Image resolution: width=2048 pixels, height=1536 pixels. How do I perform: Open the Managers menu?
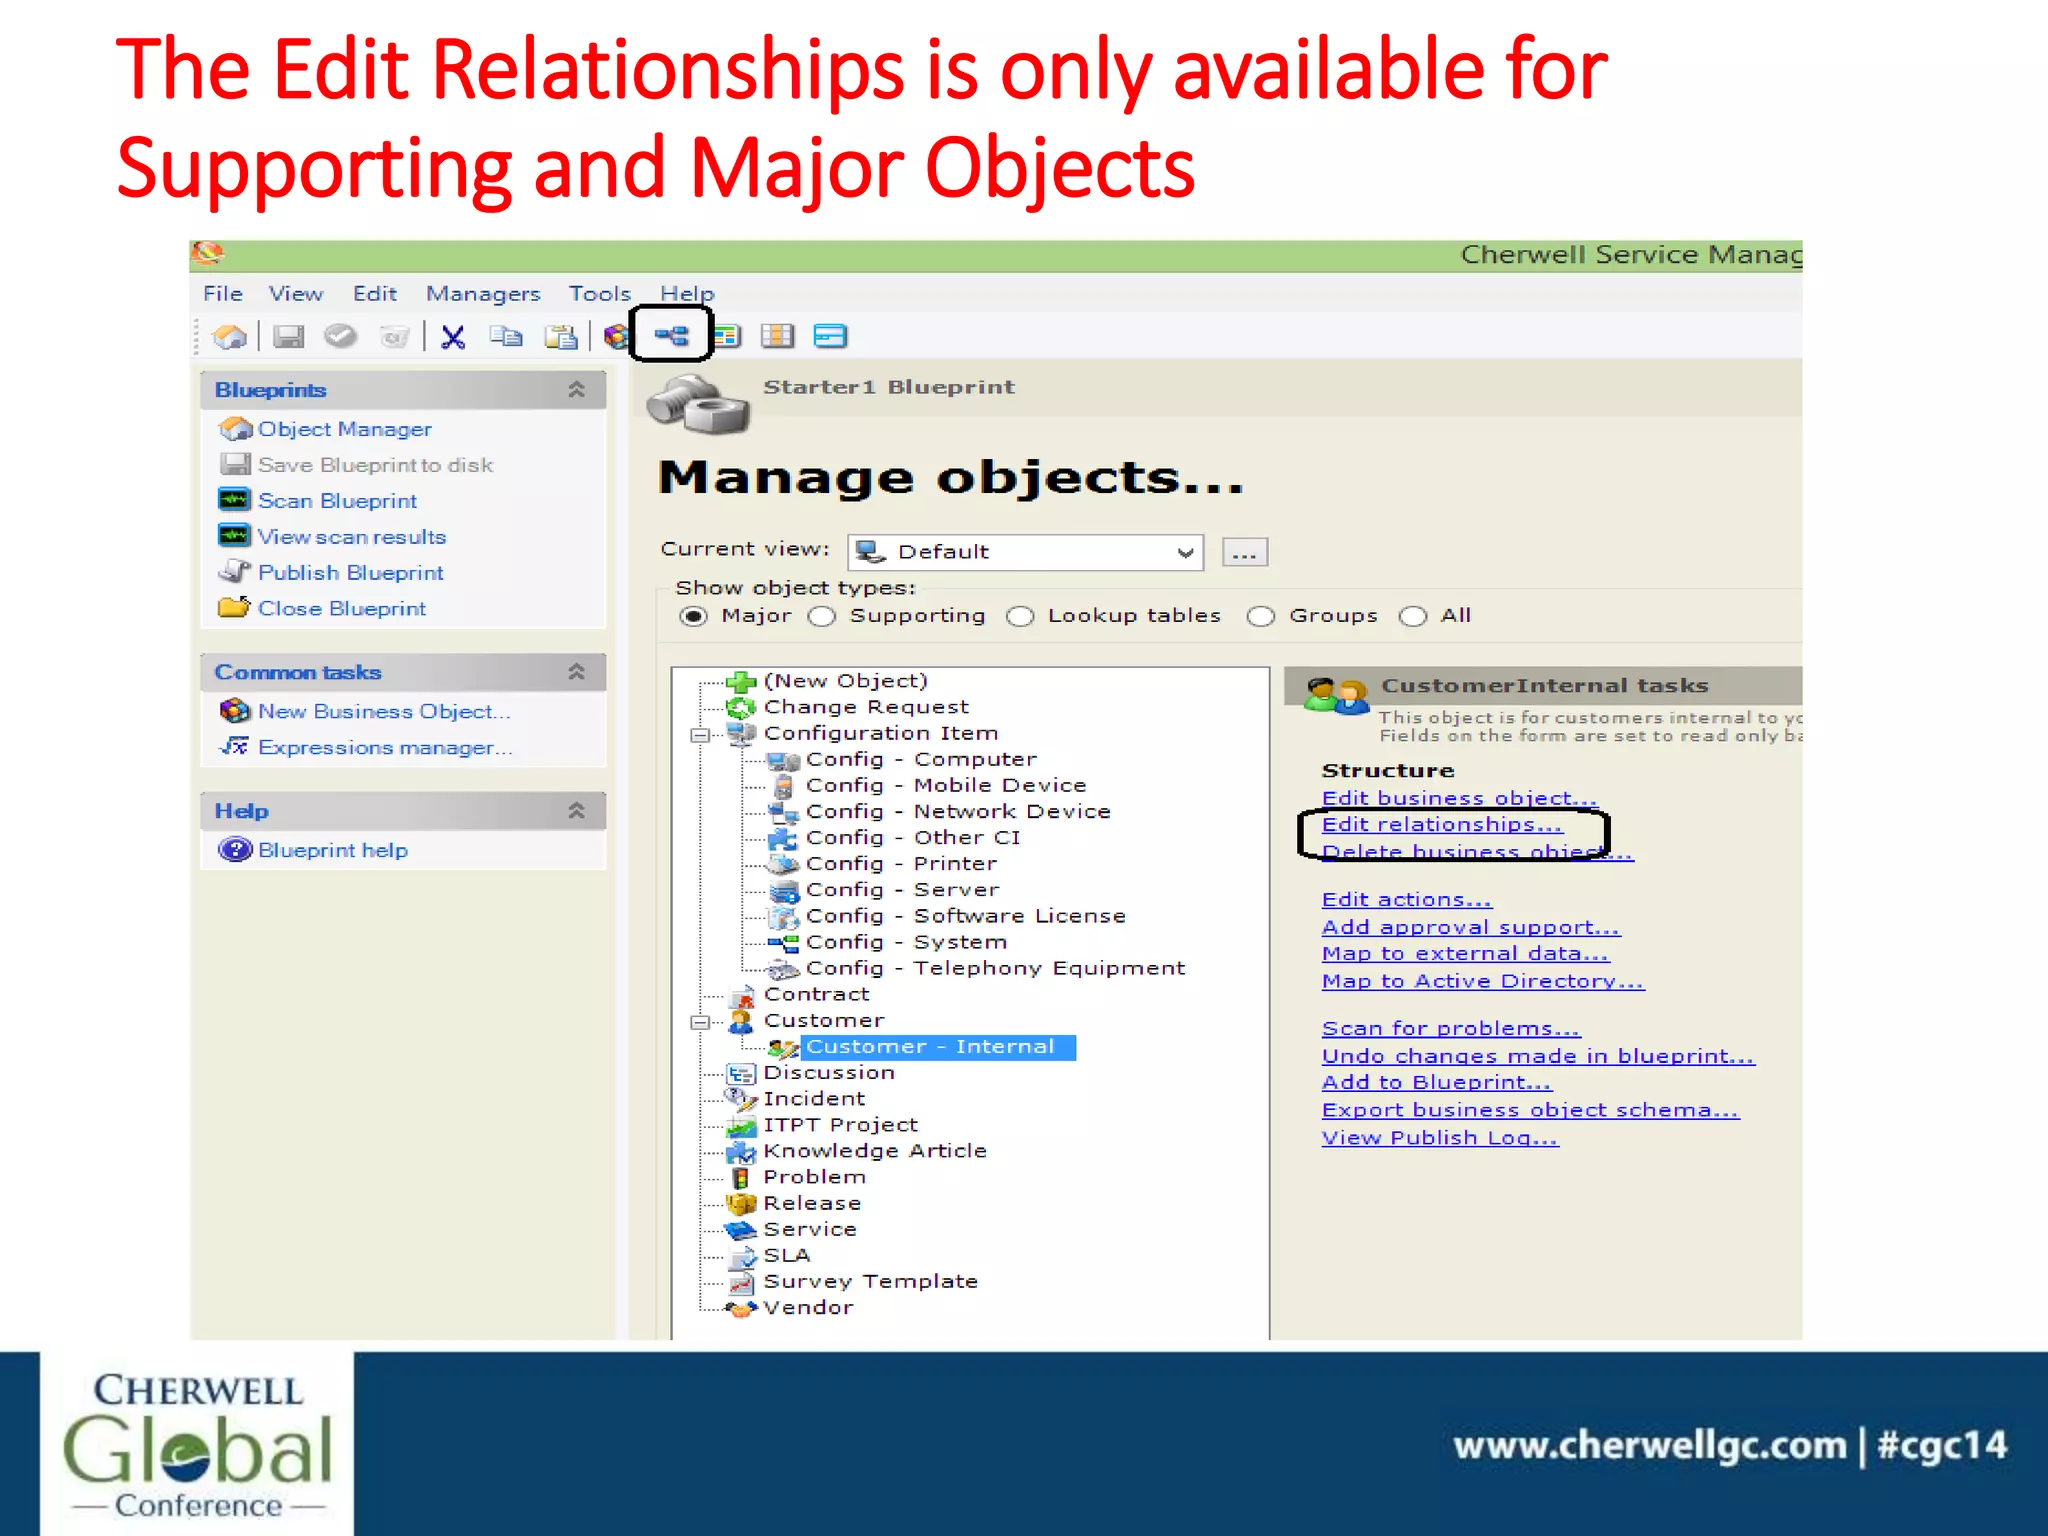click(x=483, y=294)
